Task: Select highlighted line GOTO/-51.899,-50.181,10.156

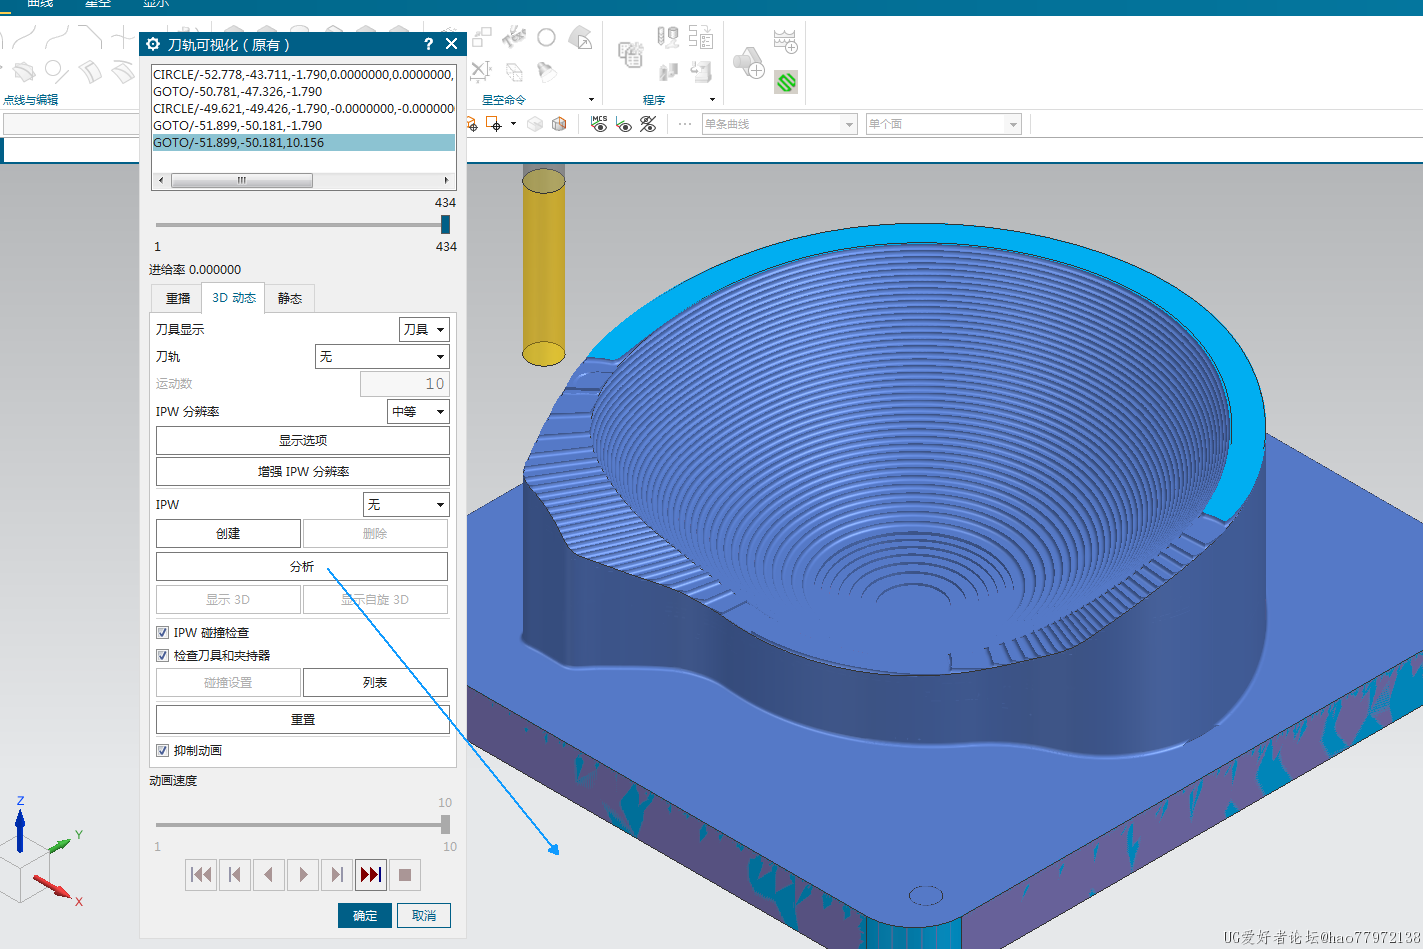Action: tap(303, 142)
